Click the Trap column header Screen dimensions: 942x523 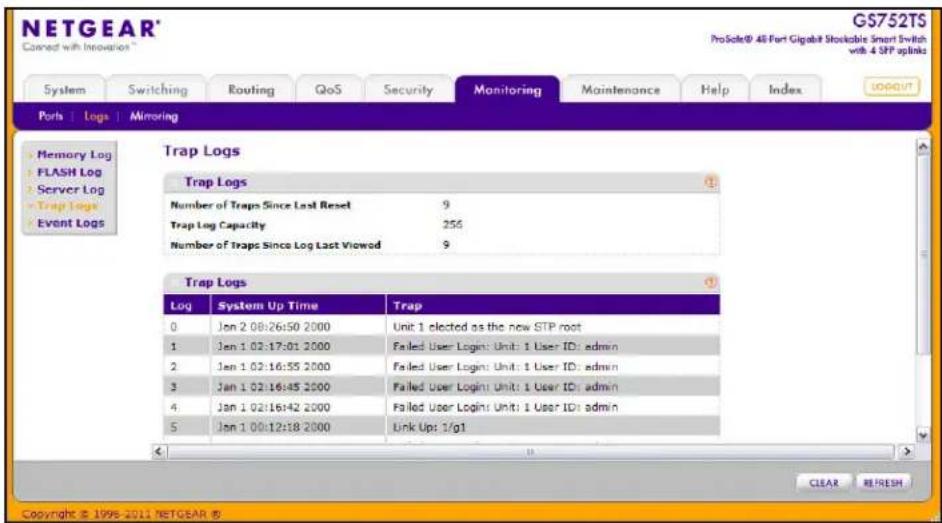553,305
